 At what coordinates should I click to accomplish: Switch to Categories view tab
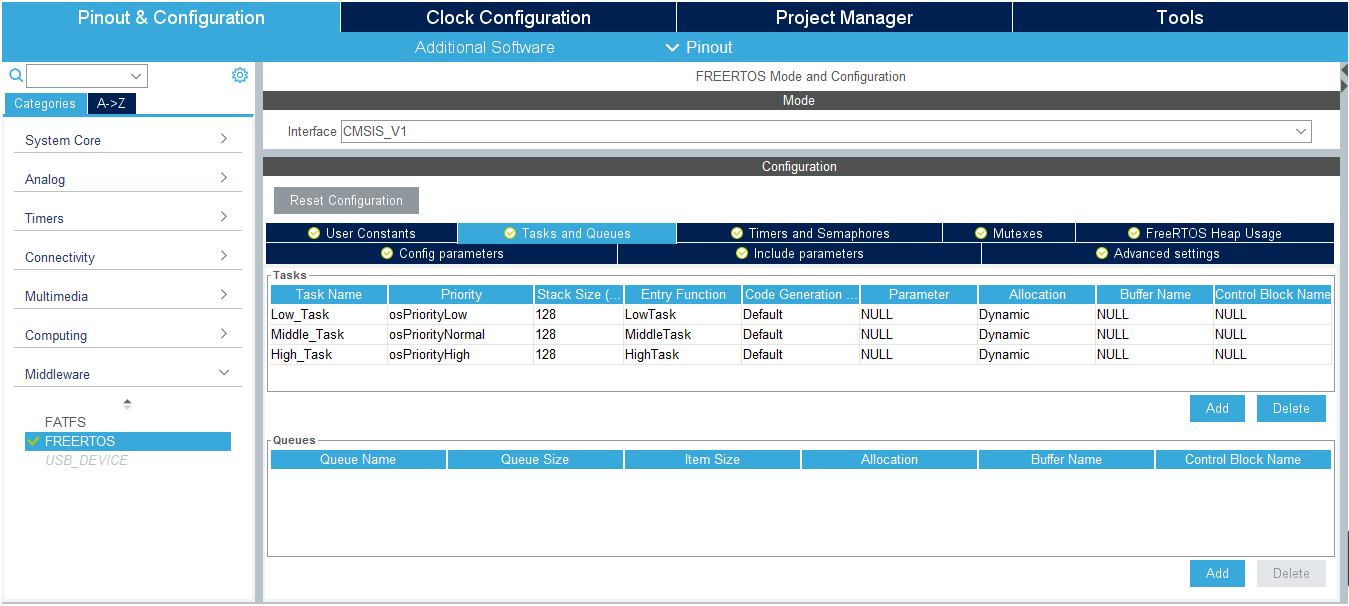click(x=45, y=103)
